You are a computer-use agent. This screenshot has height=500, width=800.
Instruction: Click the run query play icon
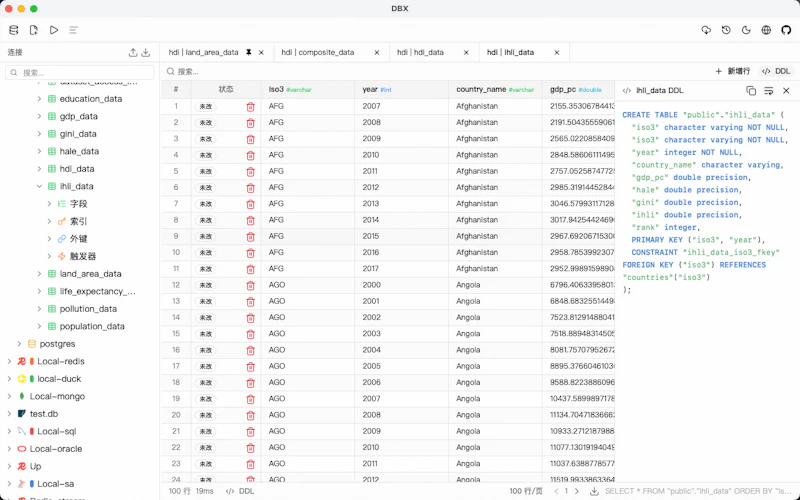pos(54,30)
